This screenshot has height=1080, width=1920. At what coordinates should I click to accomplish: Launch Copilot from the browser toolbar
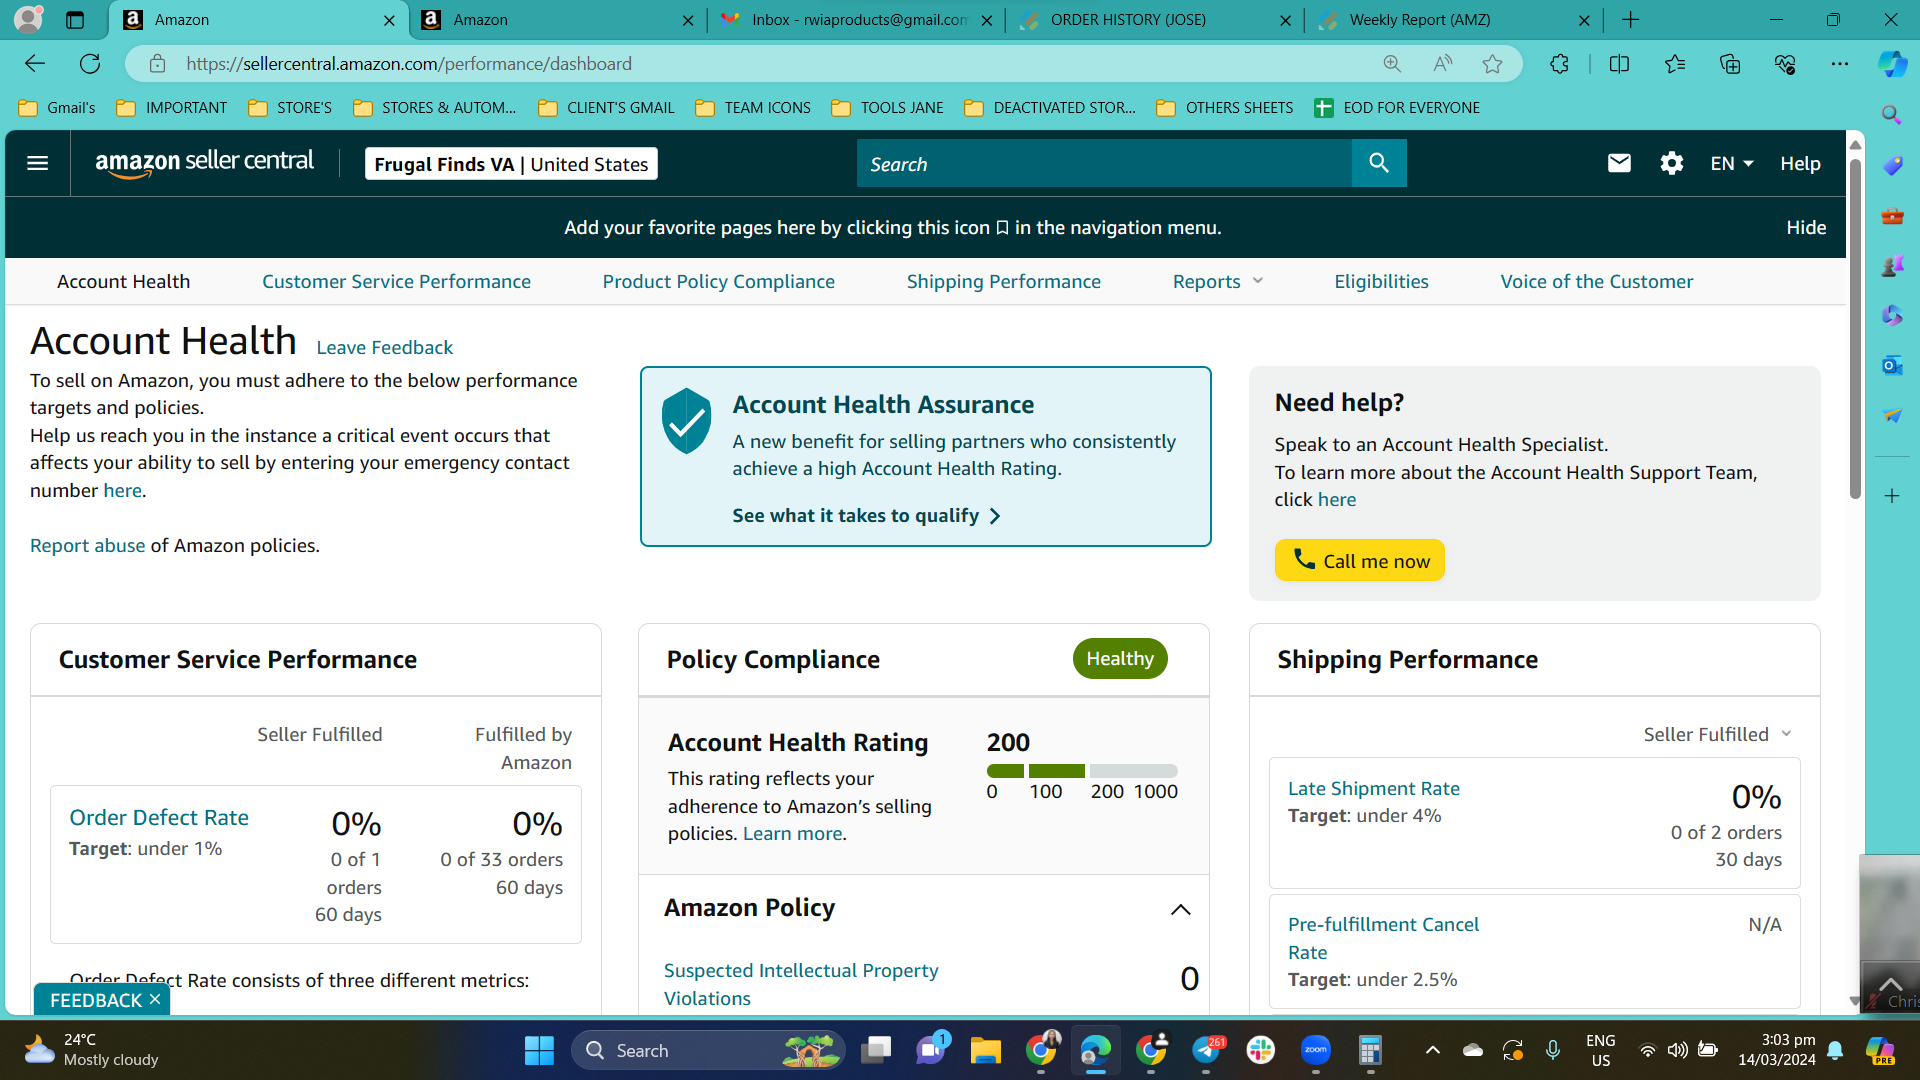pyautogui.click(x=1892, y=64)
